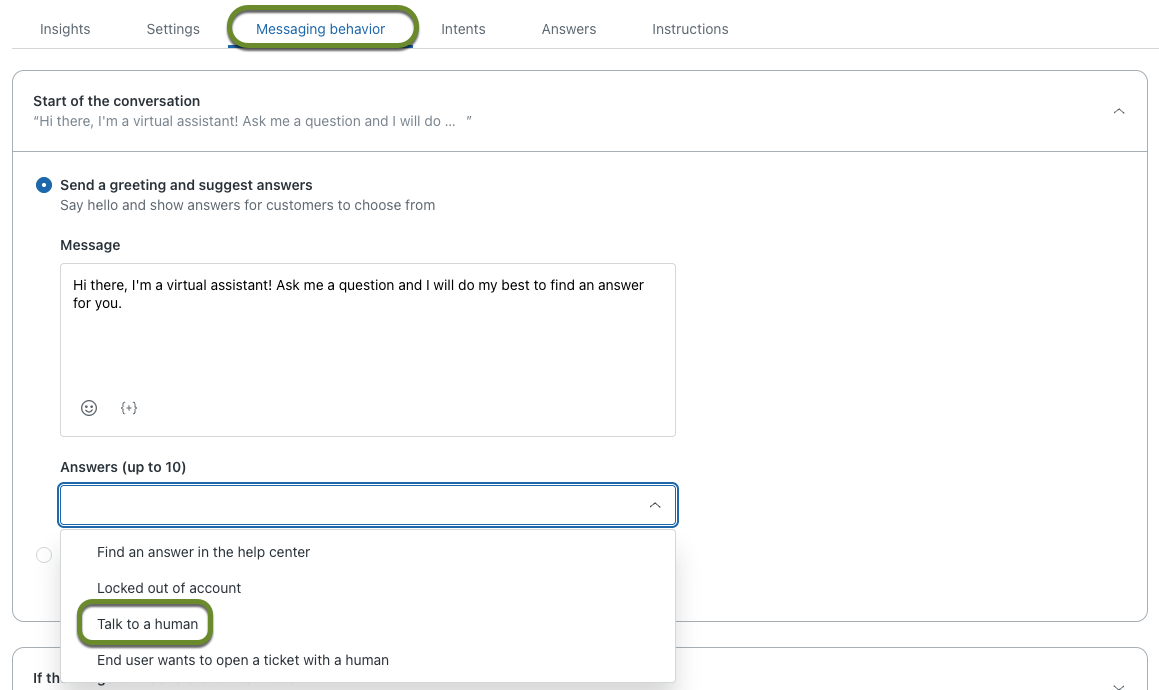Image resolution: width=1159 pixels, height=690 pixels.
Task: Select the unlabeled second radio option
Action: point(44,555)
